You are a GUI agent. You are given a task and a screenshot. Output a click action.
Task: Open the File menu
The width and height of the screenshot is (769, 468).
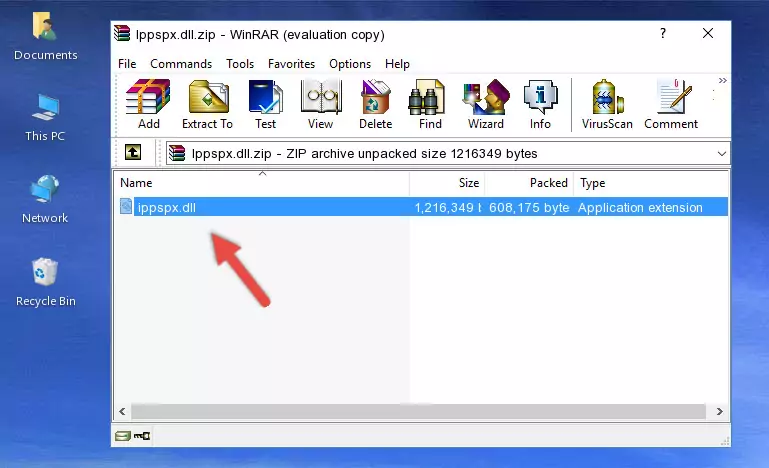(127, 64)
